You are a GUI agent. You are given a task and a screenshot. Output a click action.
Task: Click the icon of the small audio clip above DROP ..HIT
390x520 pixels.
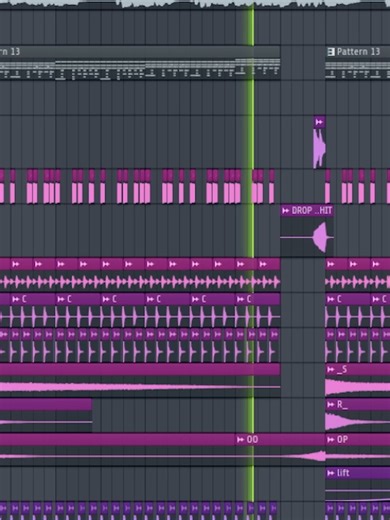click(x=319, y=122)
